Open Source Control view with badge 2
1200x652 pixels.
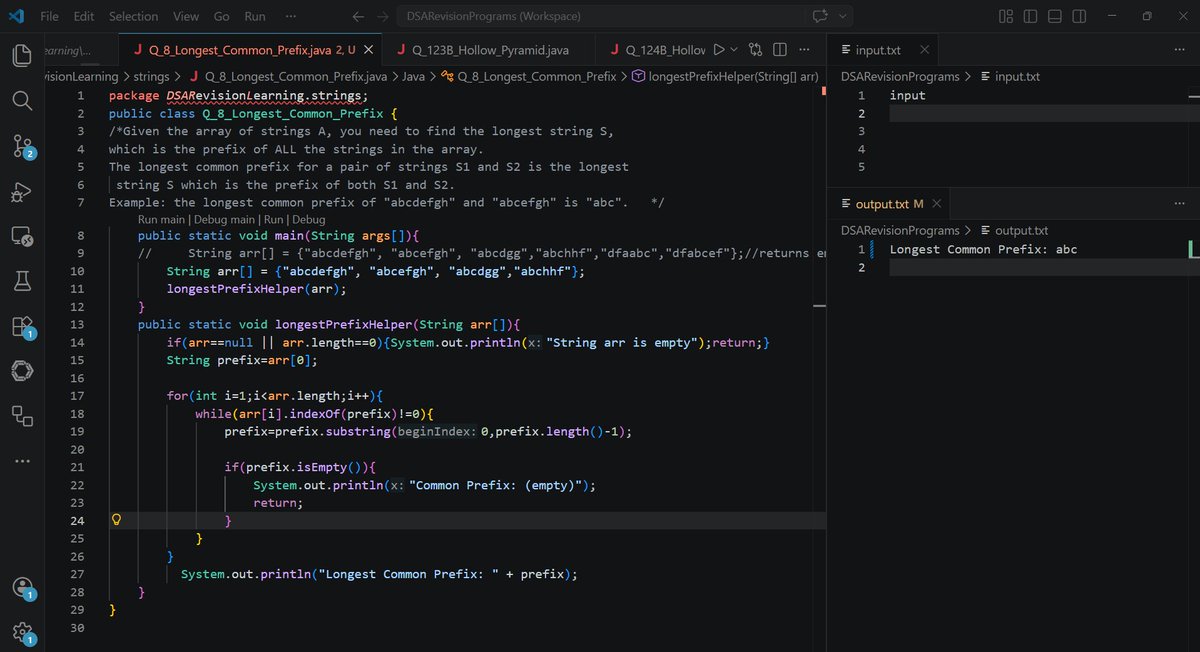tap(22, 147)
